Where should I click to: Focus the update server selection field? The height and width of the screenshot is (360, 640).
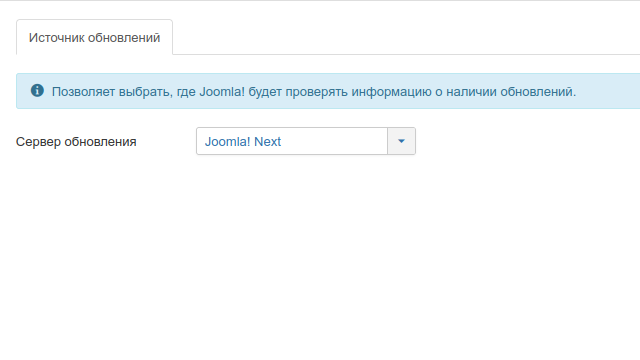point(306,141)
